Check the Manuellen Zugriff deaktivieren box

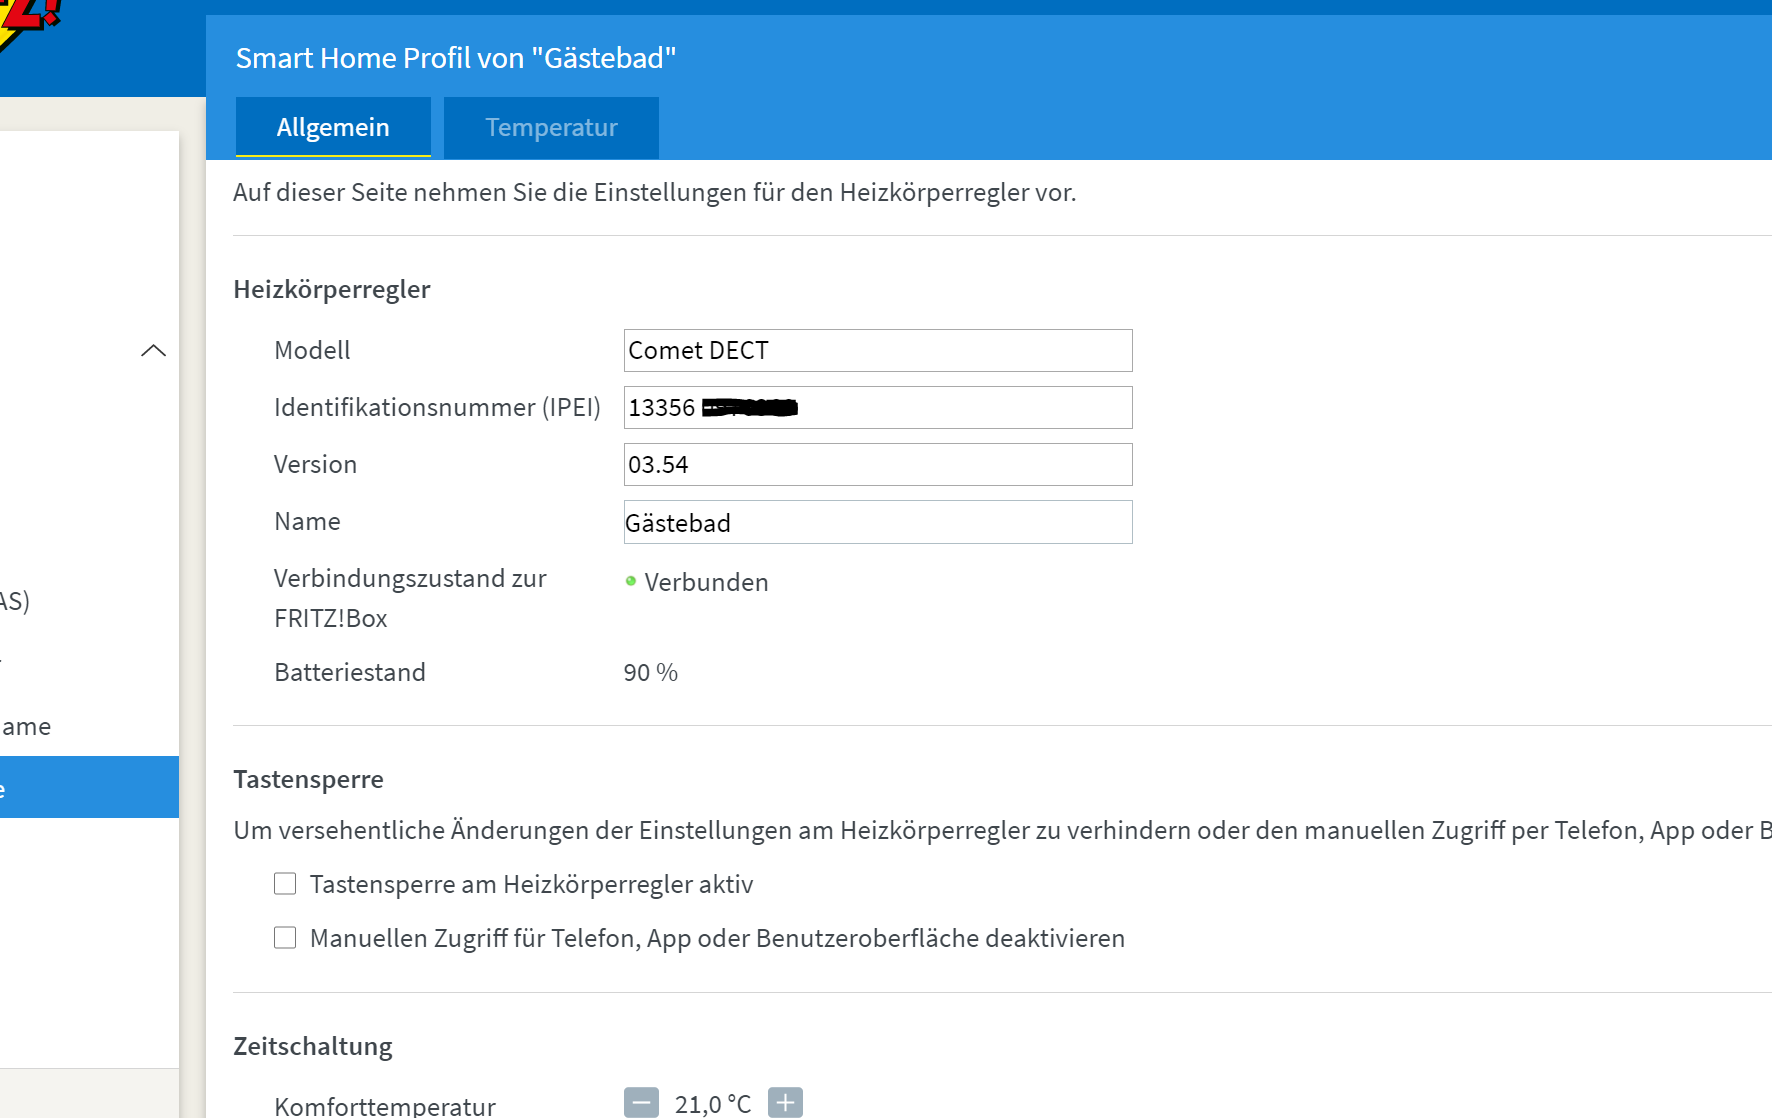[285, 938]
